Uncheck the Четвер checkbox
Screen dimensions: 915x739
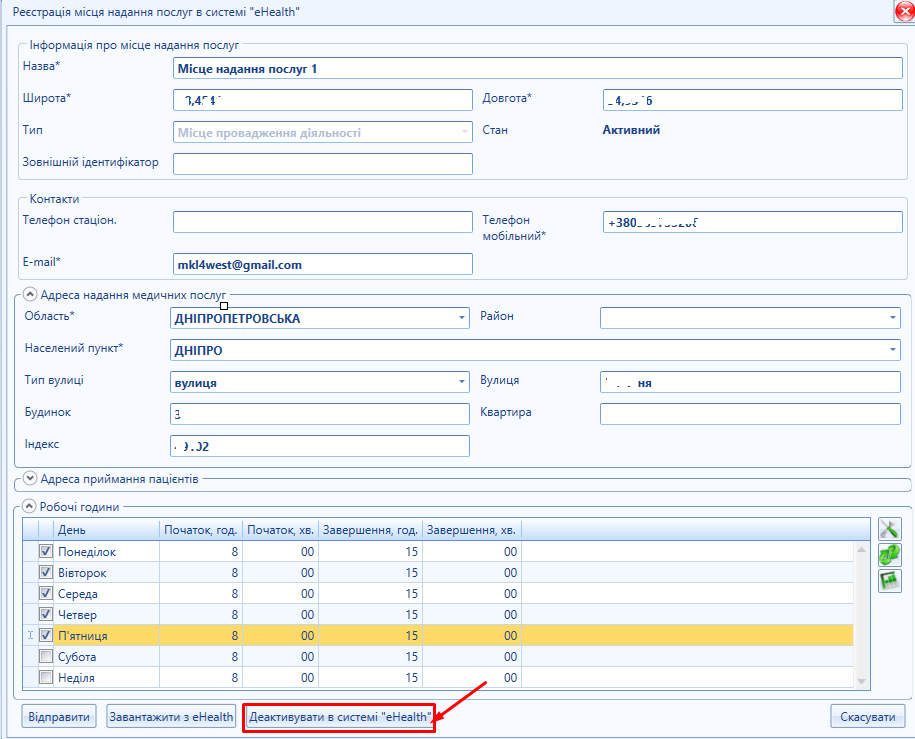46,614
